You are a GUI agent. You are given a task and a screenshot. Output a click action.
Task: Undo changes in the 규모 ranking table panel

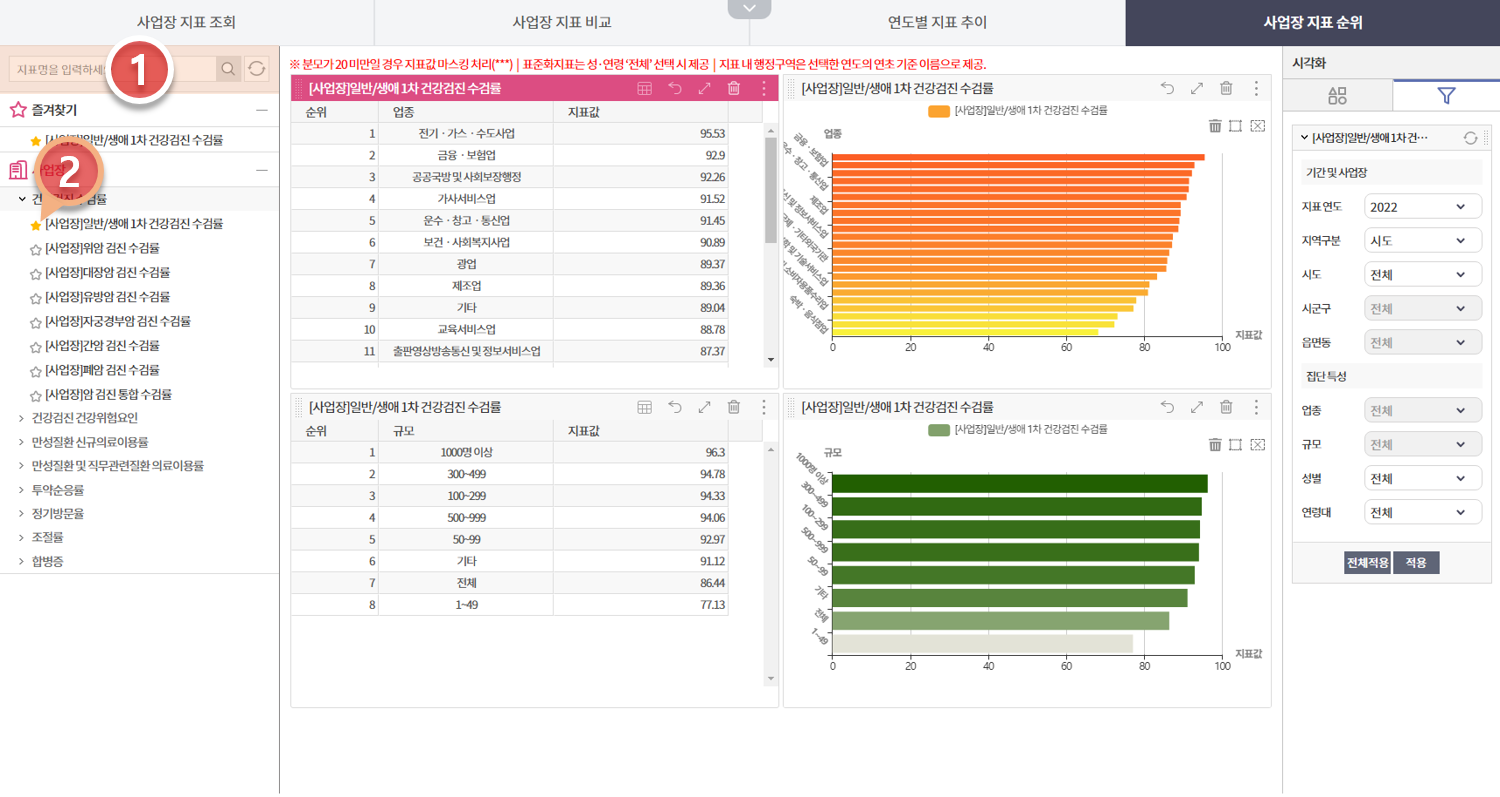coord(675,407)
